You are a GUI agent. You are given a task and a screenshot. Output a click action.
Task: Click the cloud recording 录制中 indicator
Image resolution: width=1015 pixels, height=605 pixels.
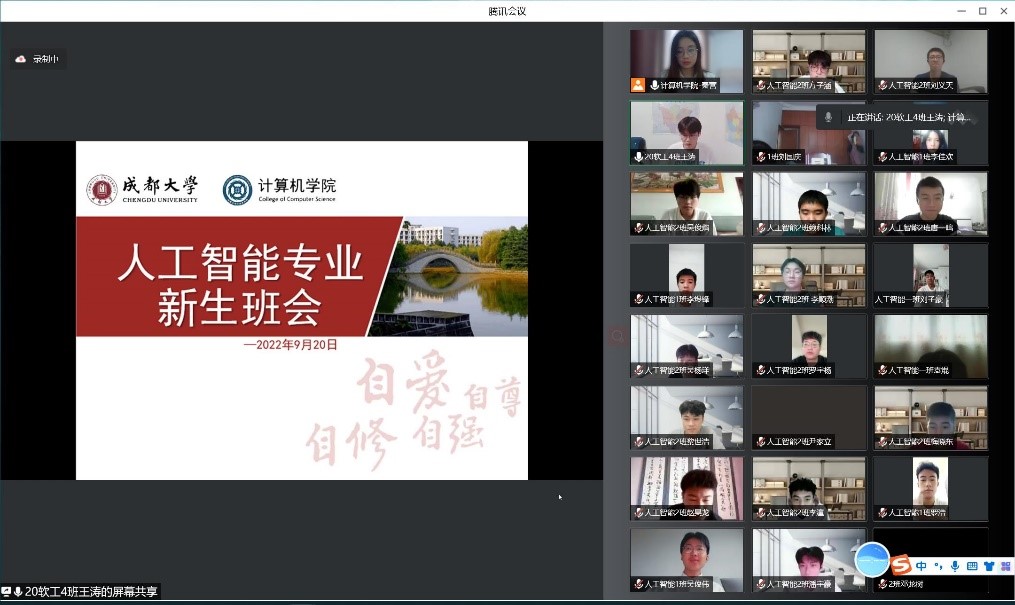click(37, 59)
